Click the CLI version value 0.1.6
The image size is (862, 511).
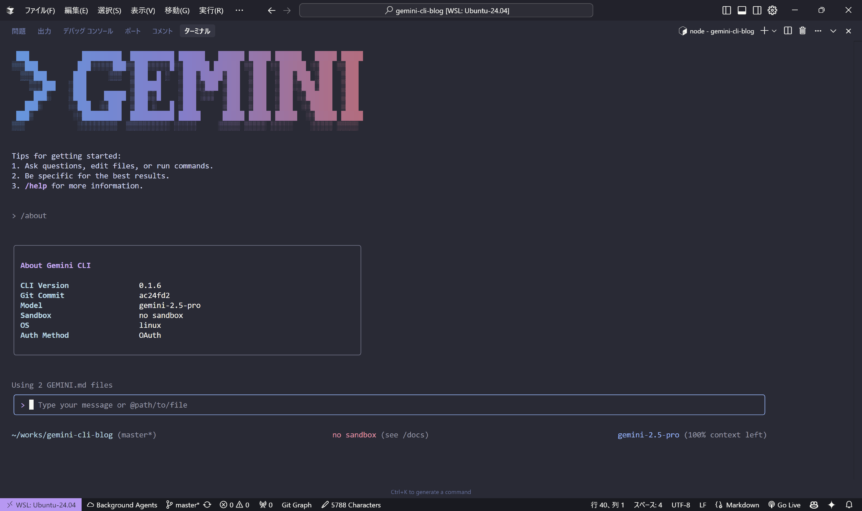point(150,286)
